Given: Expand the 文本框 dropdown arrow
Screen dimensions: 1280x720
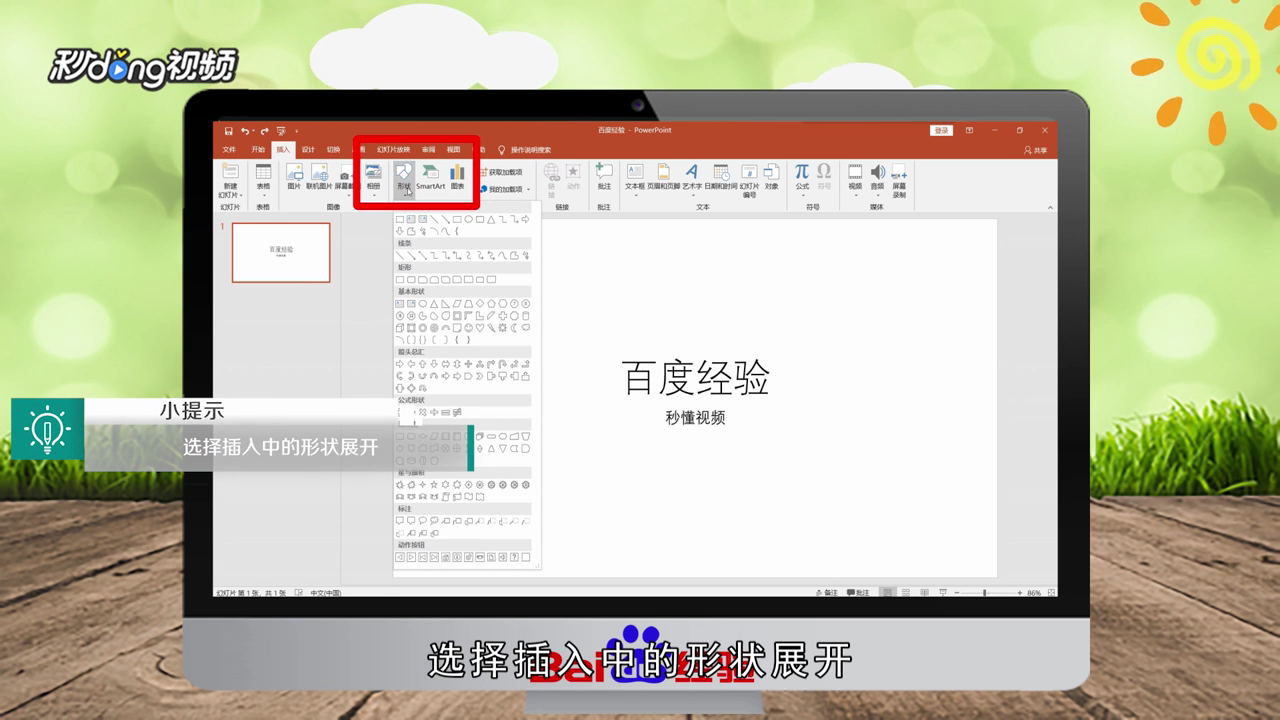Looking at the screenshot, I should point(635,193).
